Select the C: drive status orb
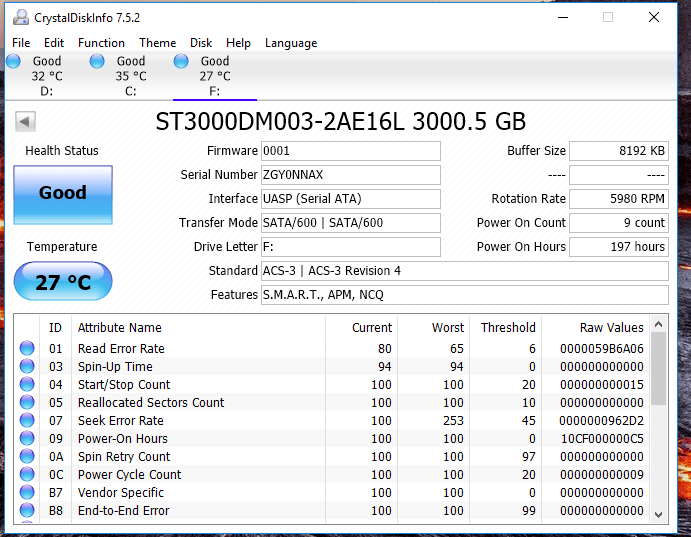691x537 pixels. [x=97, y=62]
